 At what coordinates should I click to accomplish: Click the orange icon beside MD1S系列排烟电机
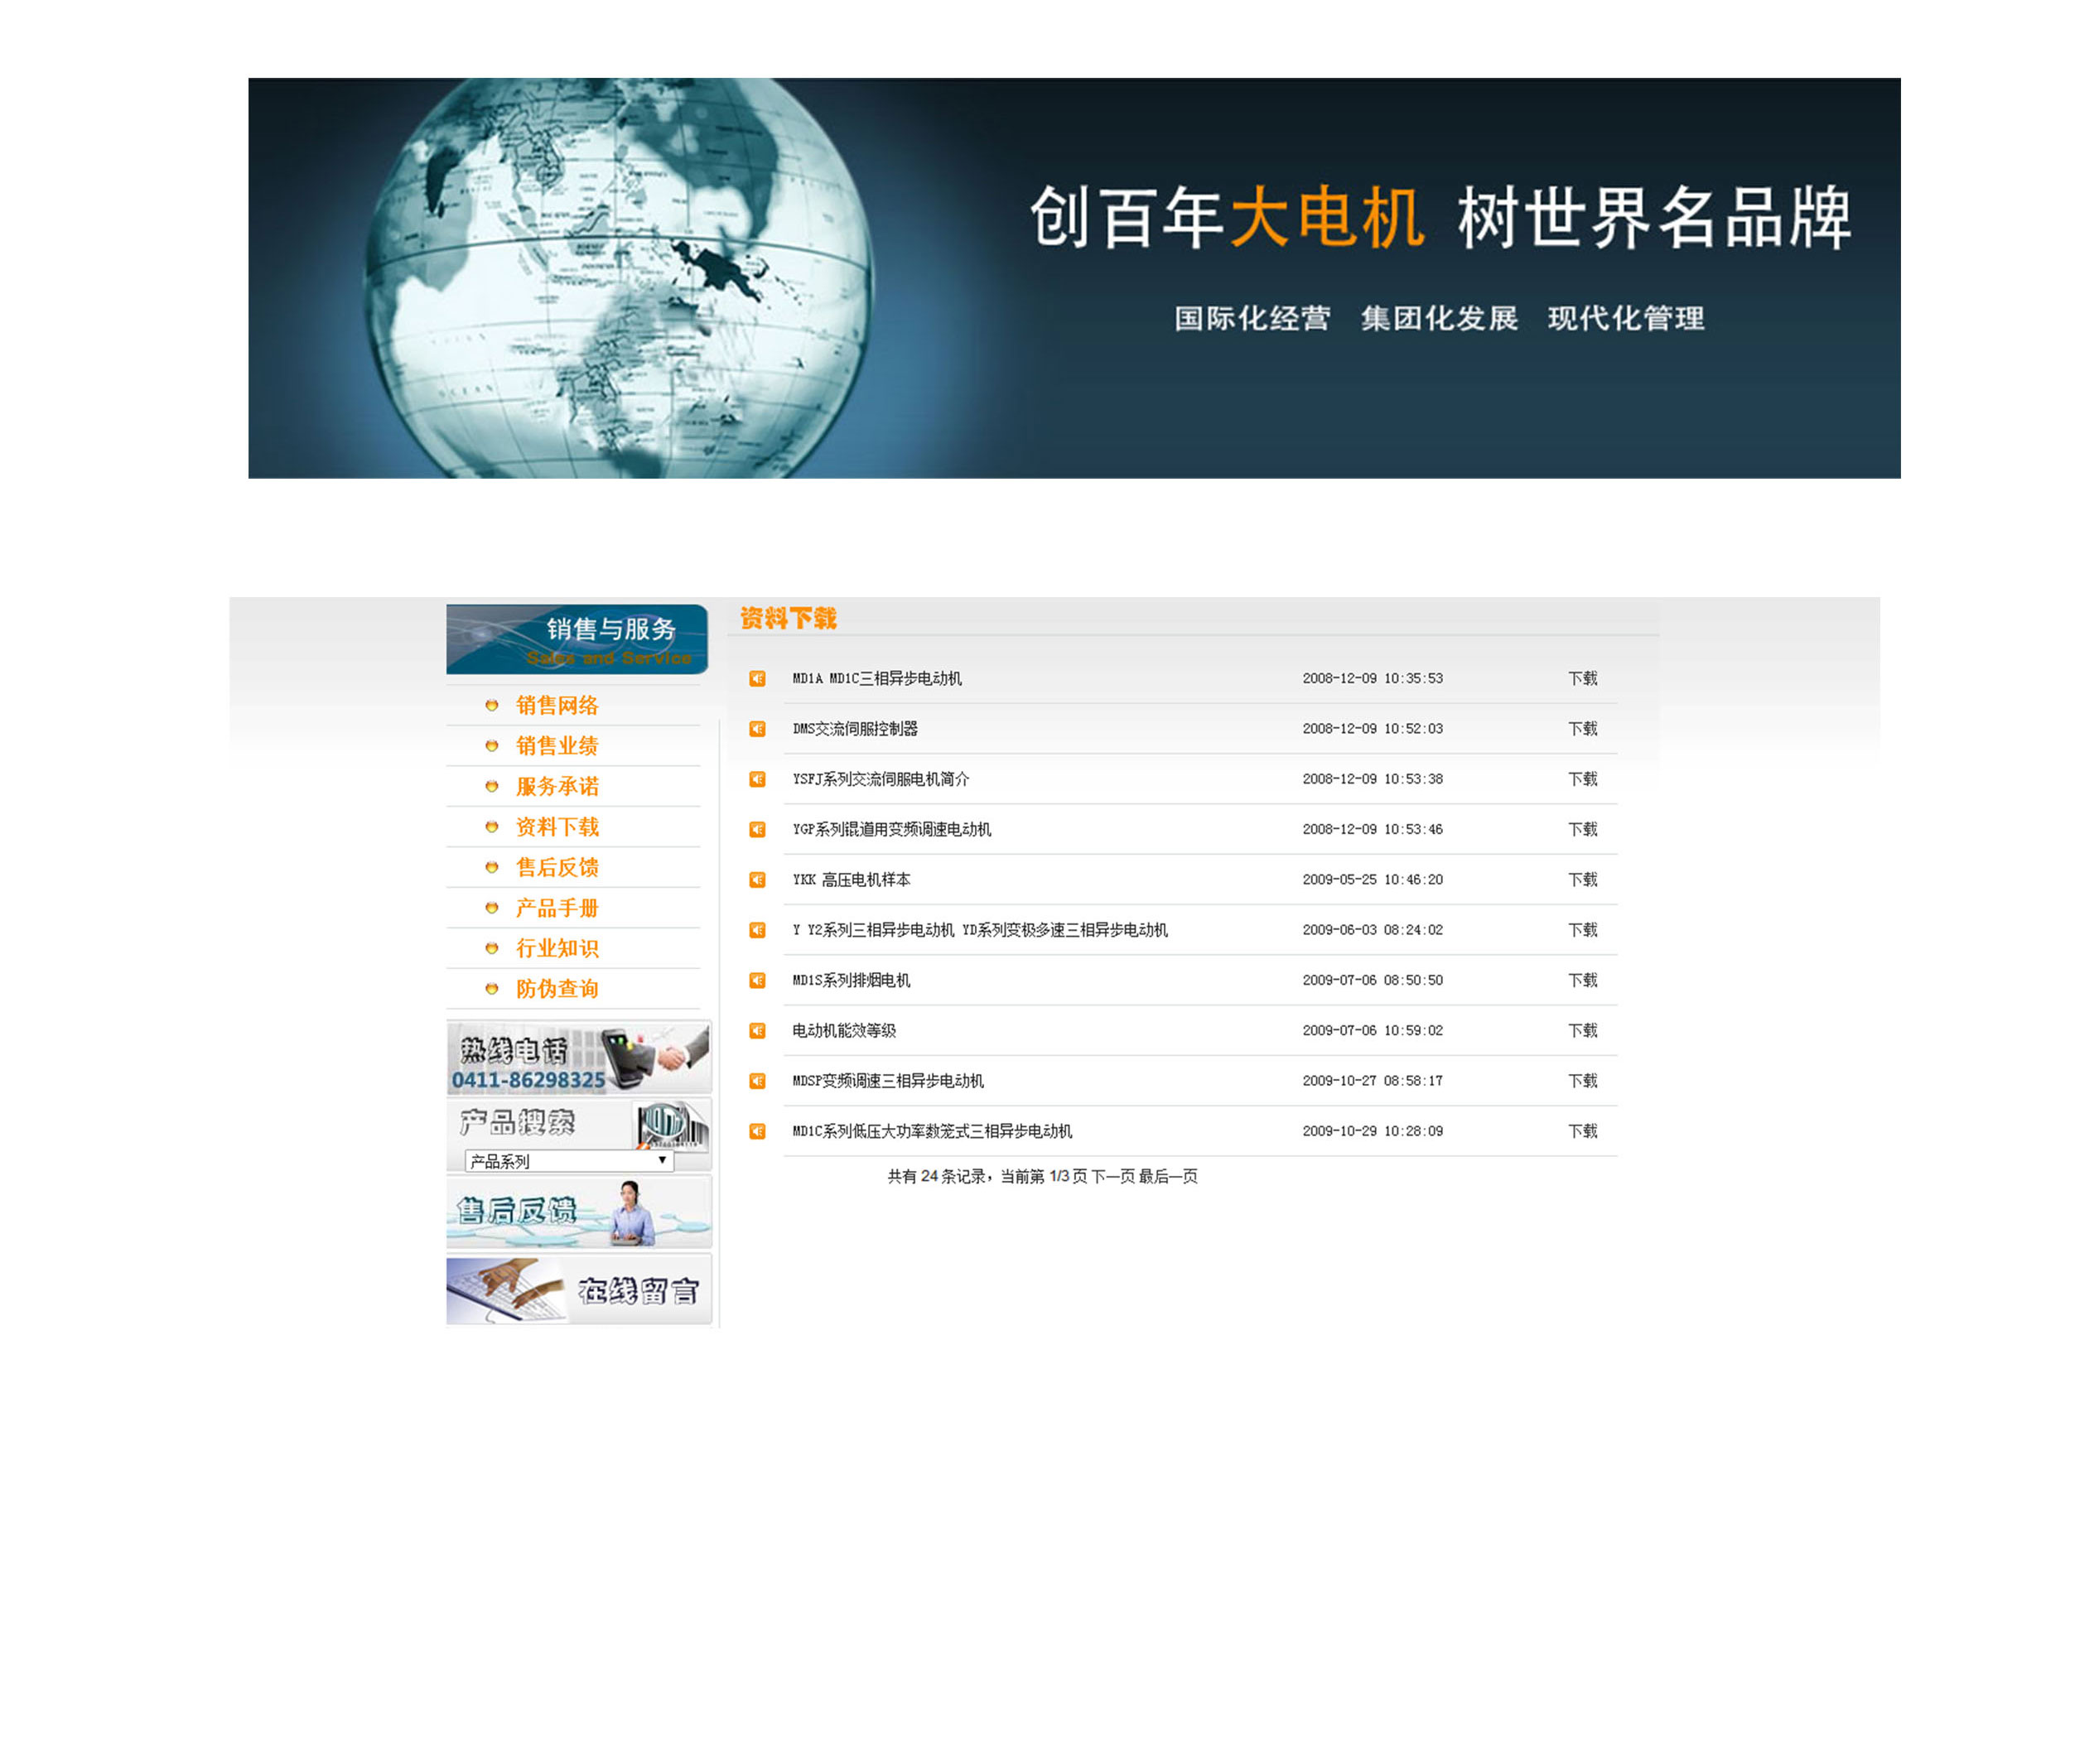tap(757, 981)
